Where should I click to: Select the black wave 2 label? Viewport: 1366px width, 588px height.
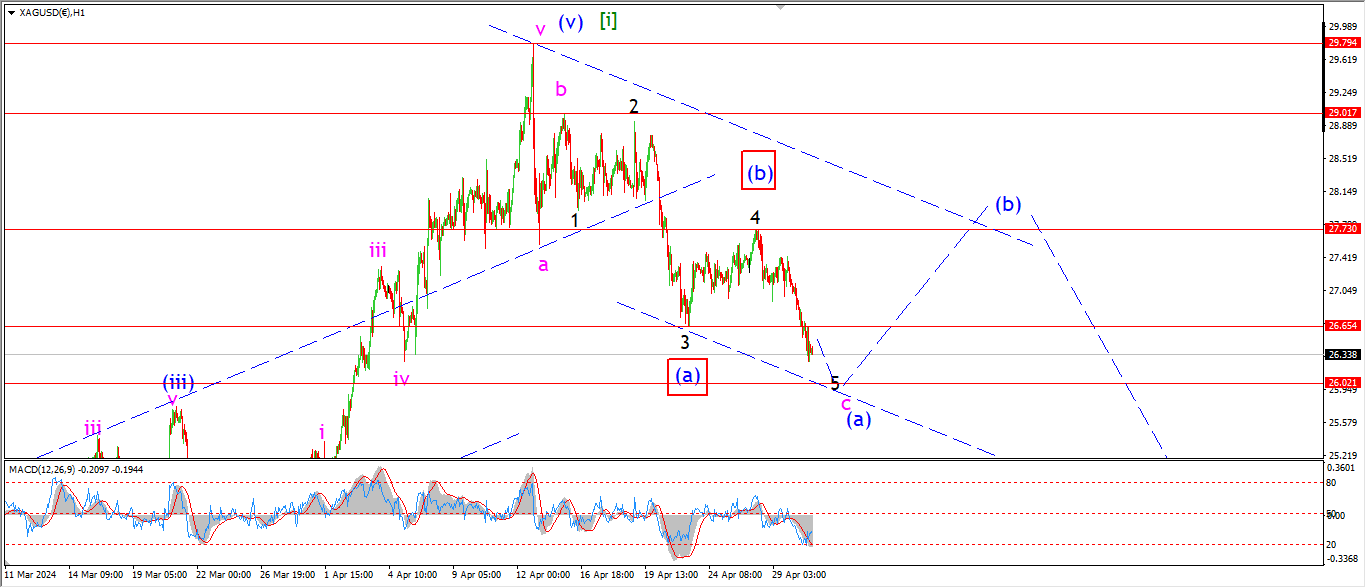tap(634, 106)
